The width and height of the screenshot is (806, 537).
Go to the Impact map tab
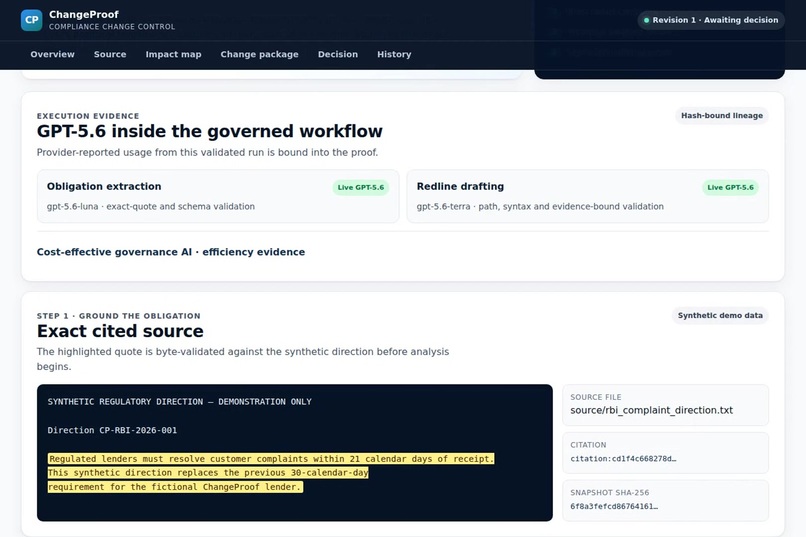(173, 54)
